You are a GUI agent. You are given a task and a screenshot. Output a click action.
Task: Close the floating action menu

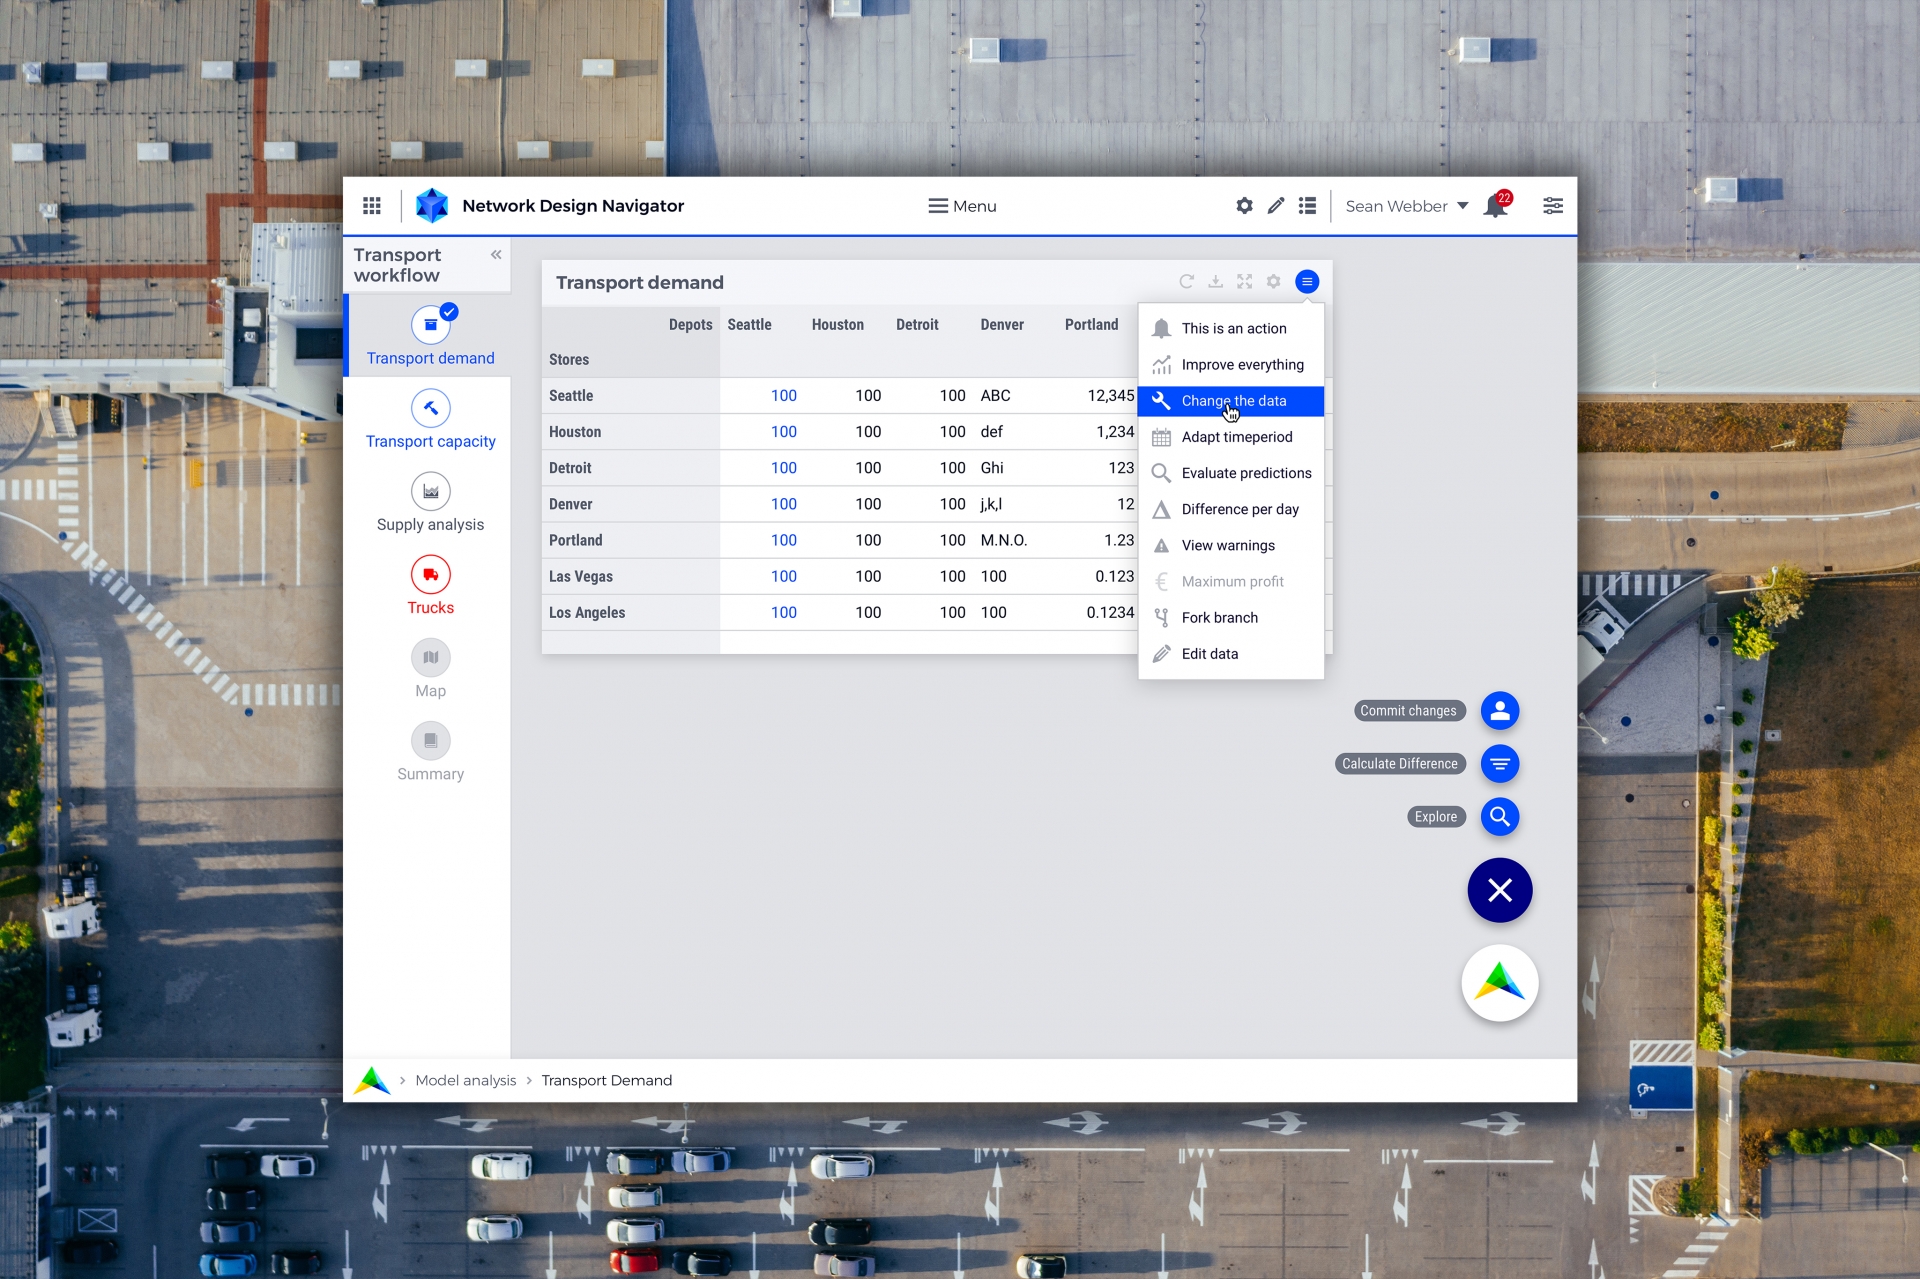pyautogui.click(x=1499, y=890)
